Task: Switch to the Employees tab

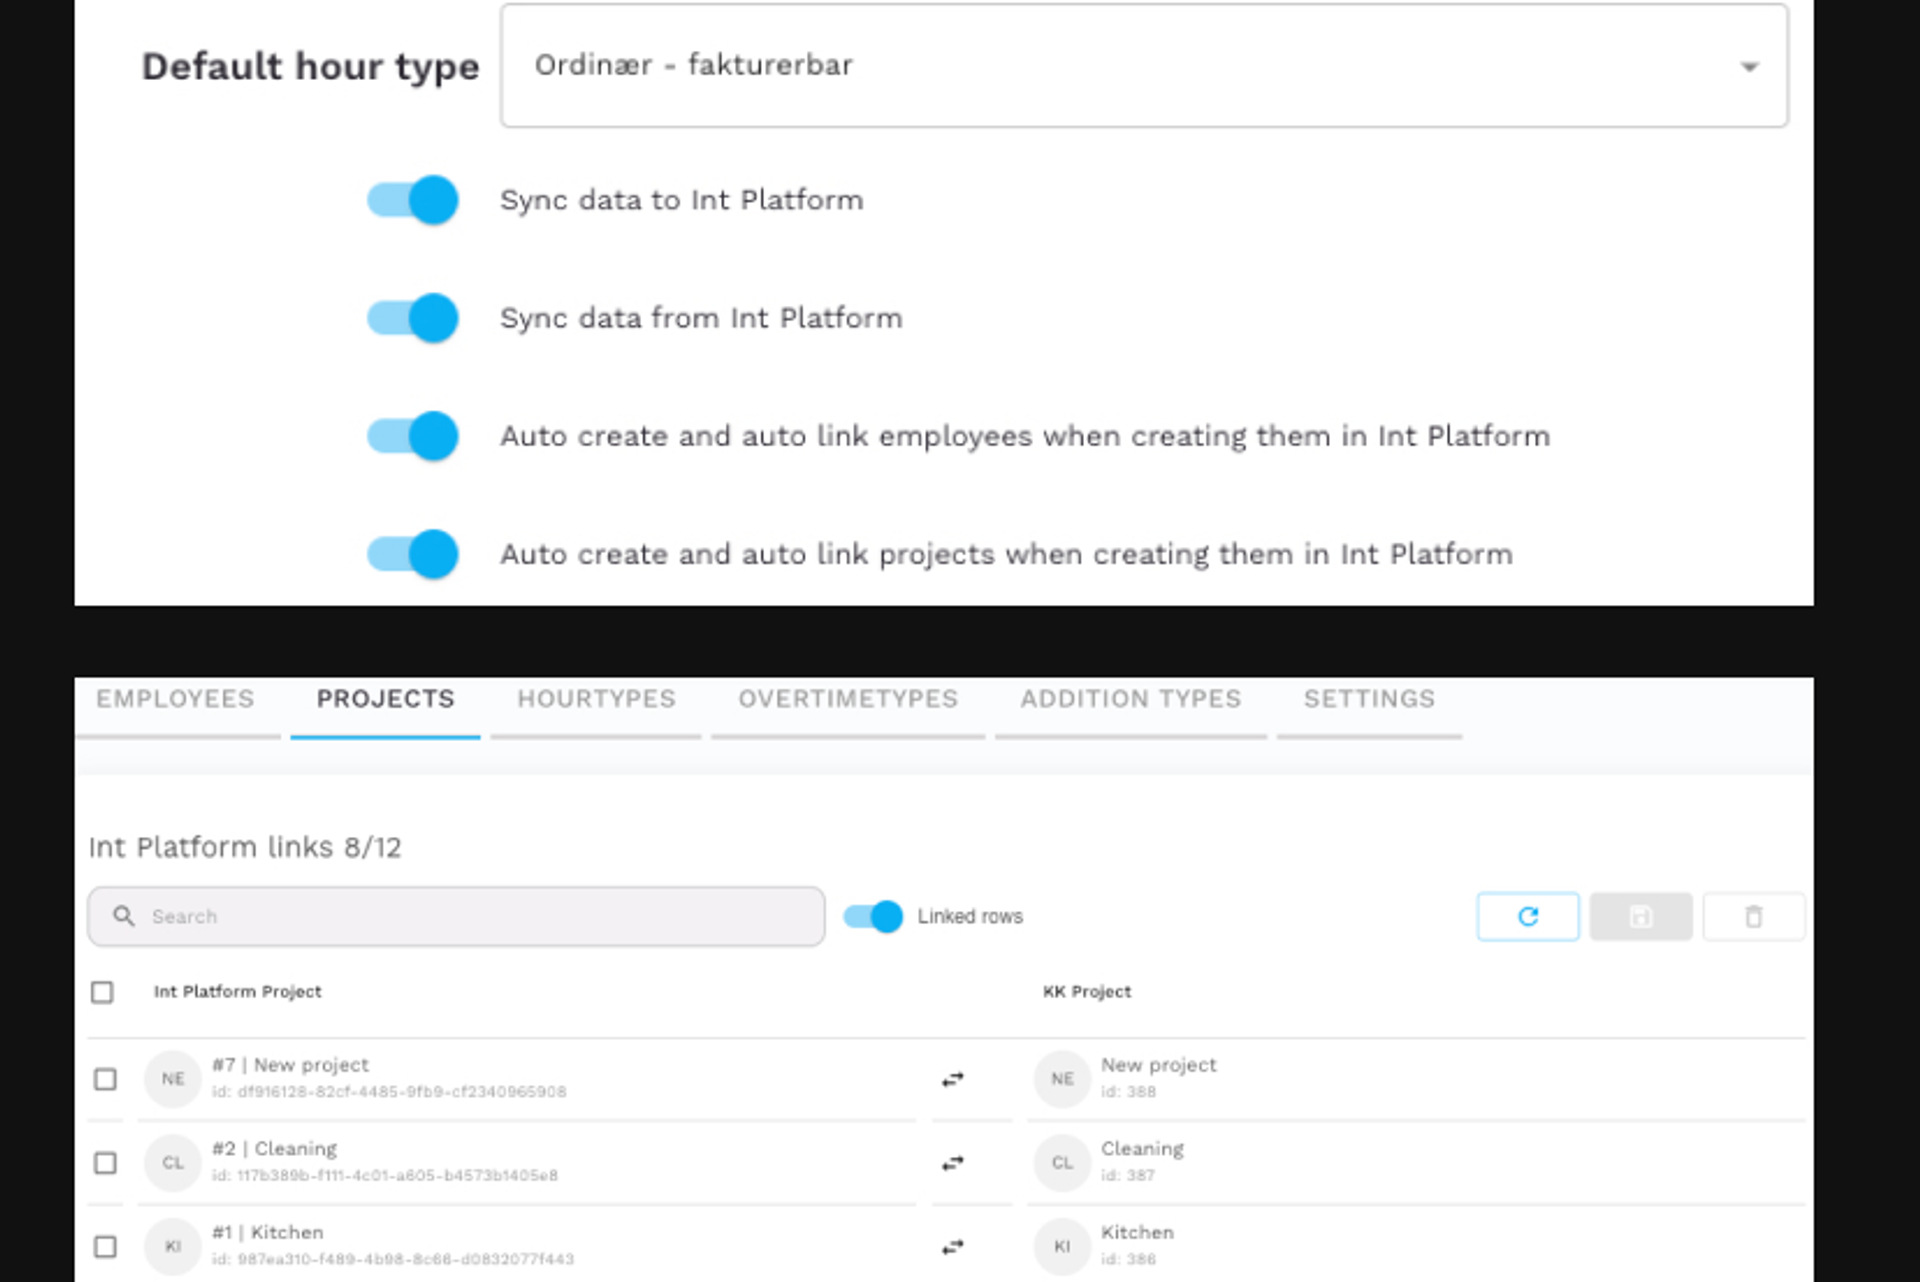Action: pos(175,699)
